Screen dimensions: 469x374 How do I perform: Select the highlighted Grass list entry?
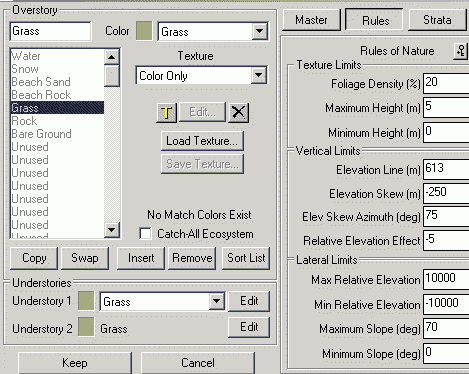(x=57, y=108)
